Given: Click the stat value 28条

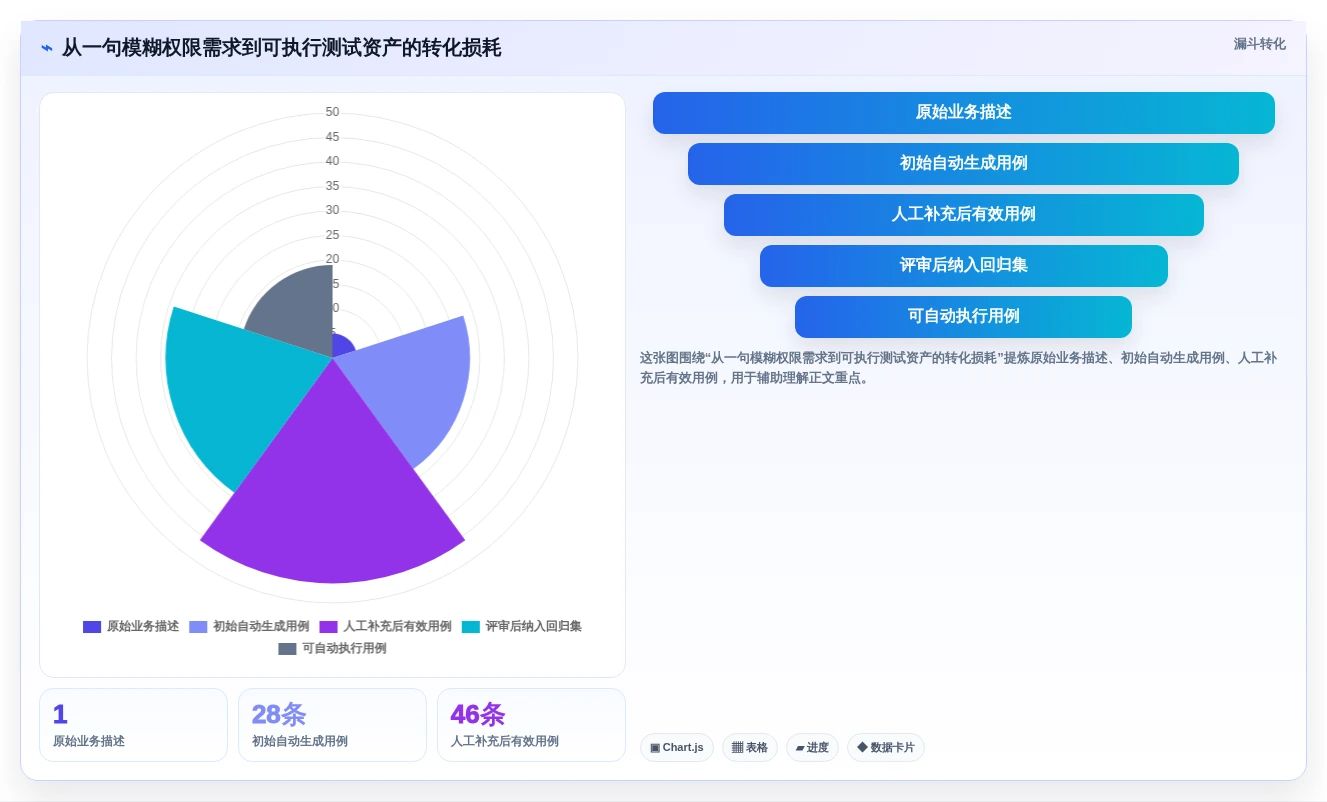Looking at the screenshot, I should pyautogui.click(x=279, y=715).
